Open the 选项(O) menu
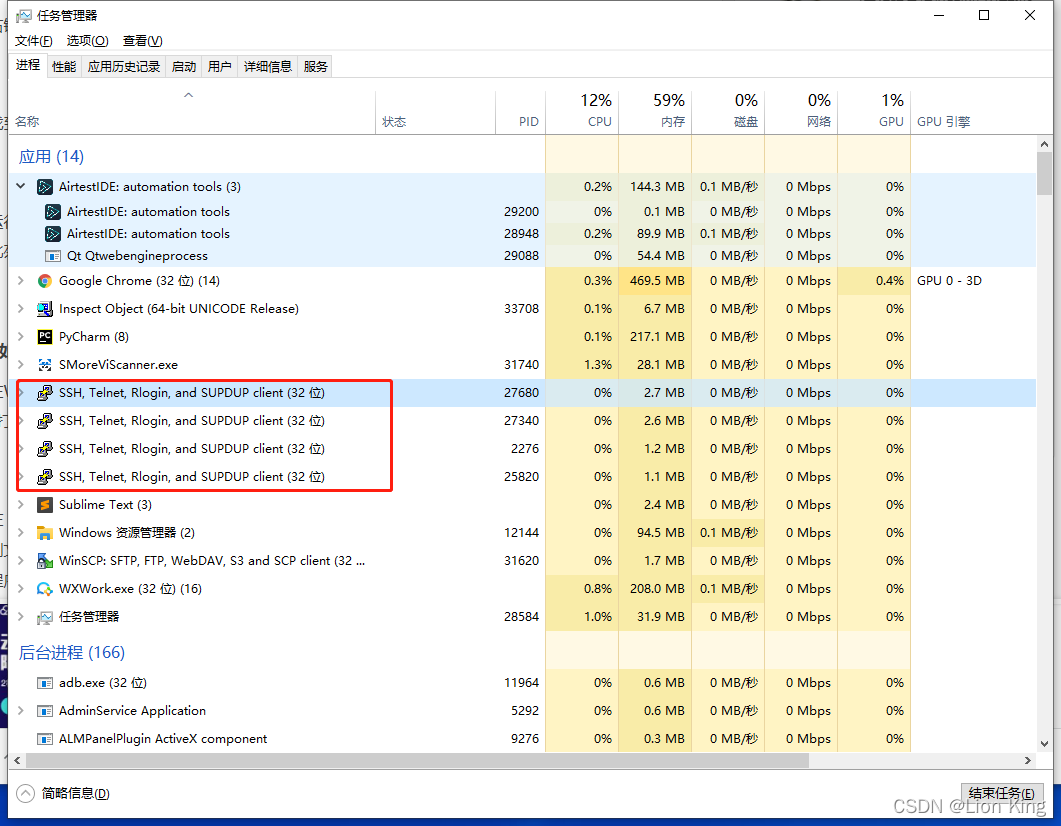This screenshot has width=1061, height=826. click(87, 41)
